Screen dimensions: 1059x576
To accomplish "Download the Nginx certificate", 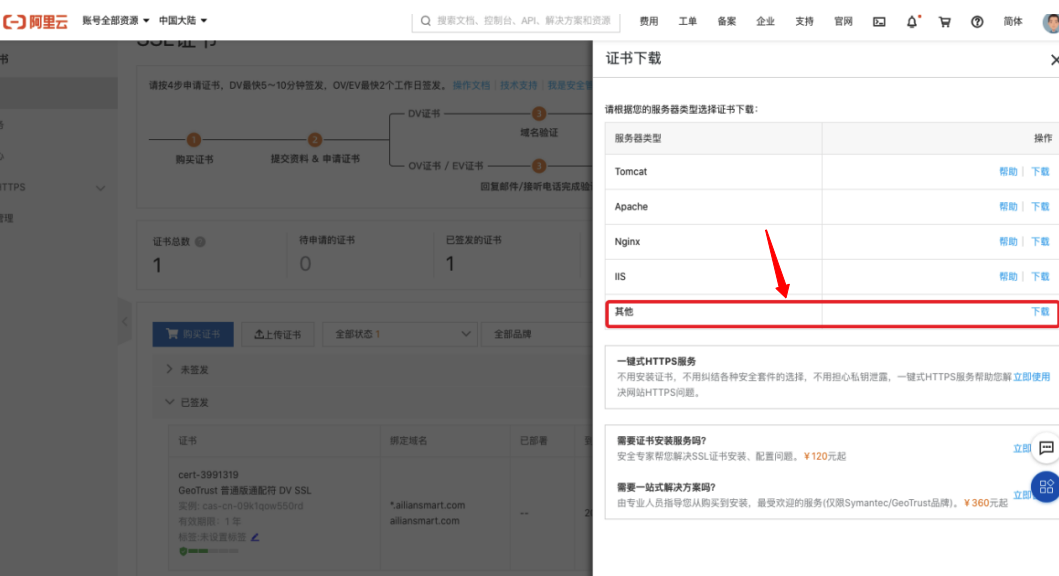I will (1040, 242).
